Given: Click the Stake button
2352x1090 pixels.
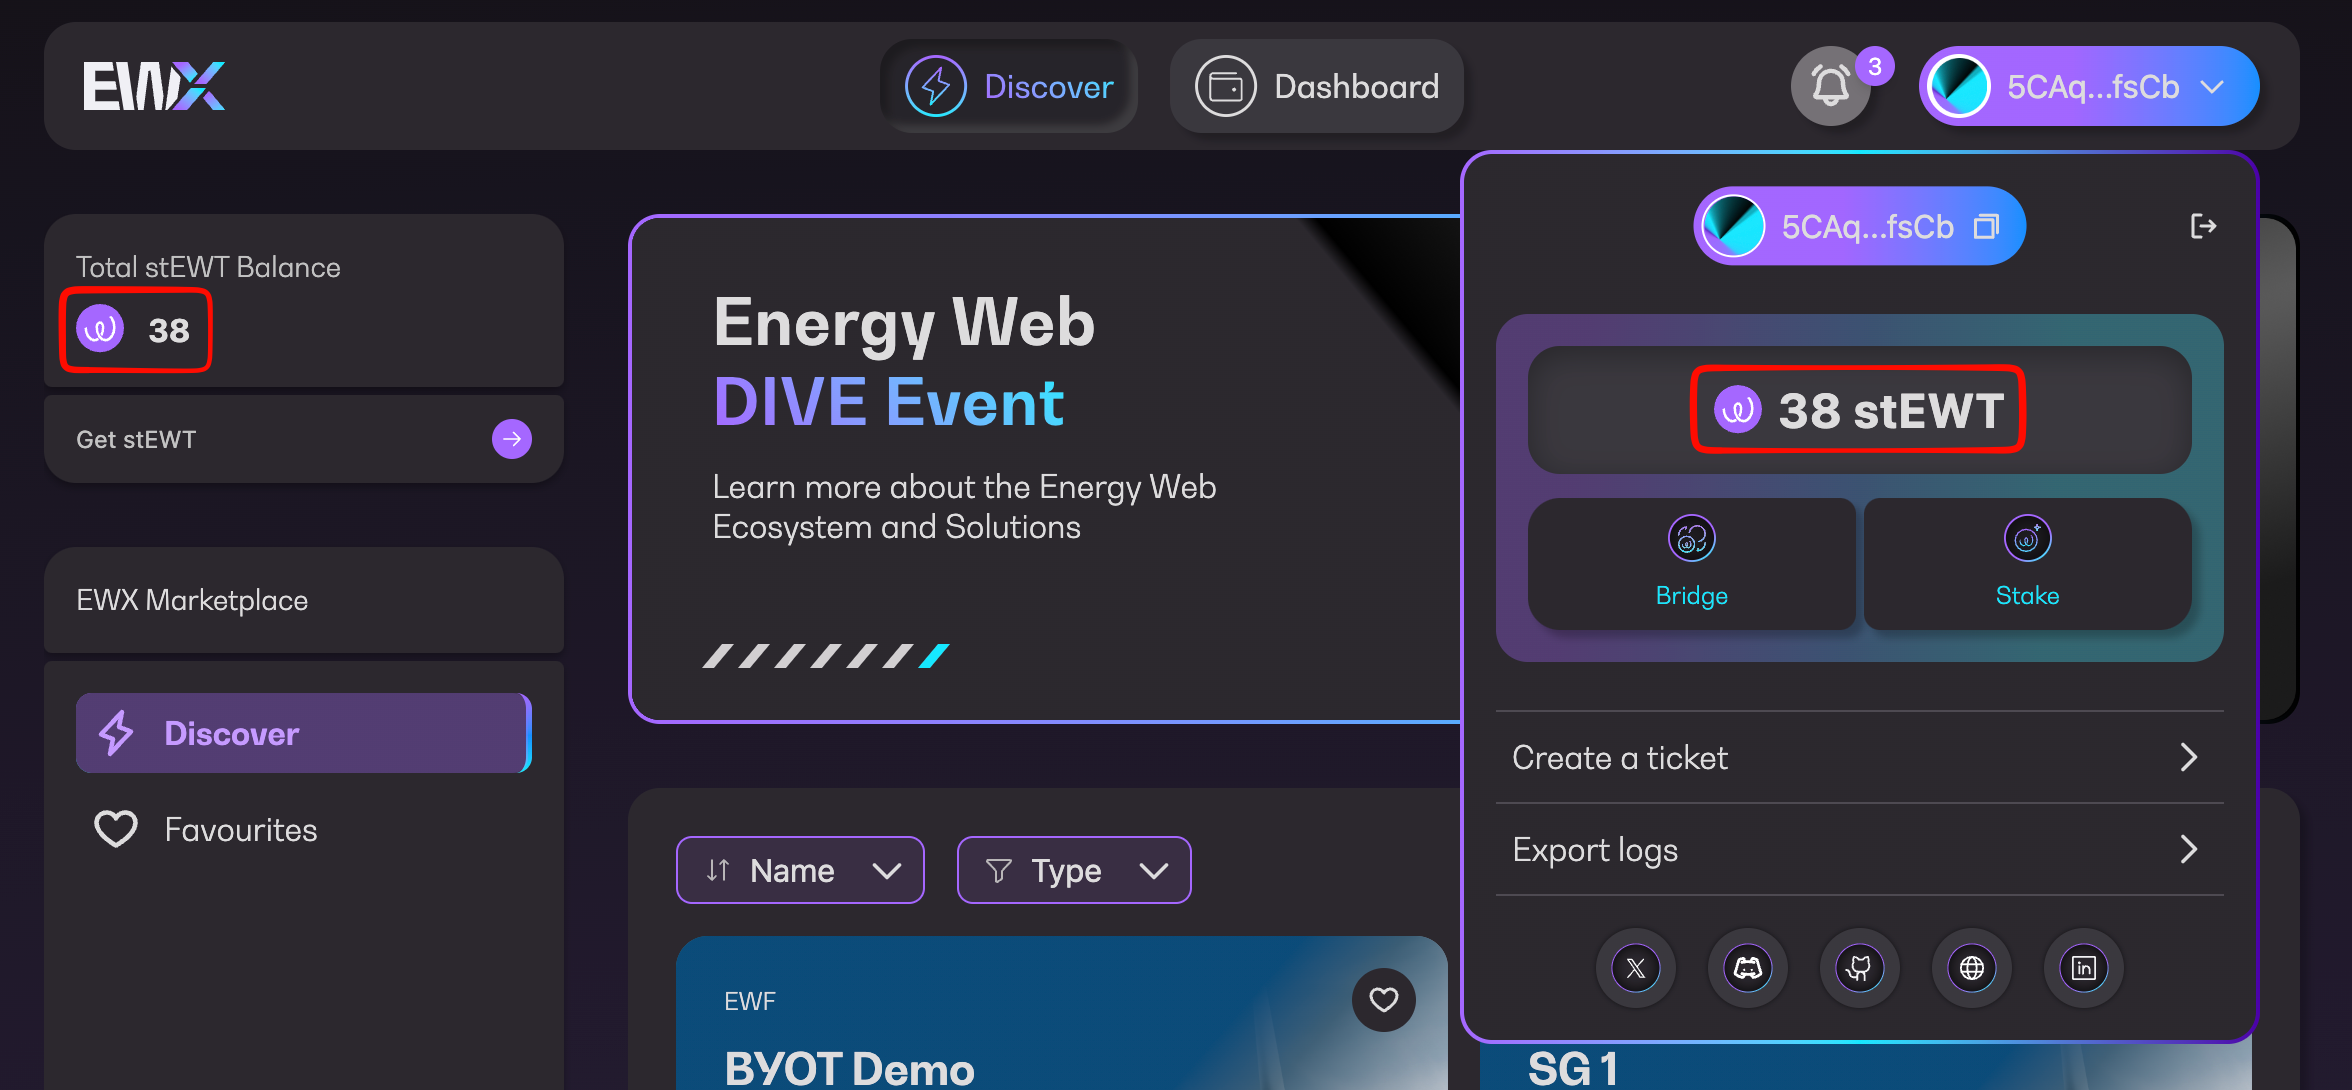Looking at the screenshot, I should (2027, 564).
